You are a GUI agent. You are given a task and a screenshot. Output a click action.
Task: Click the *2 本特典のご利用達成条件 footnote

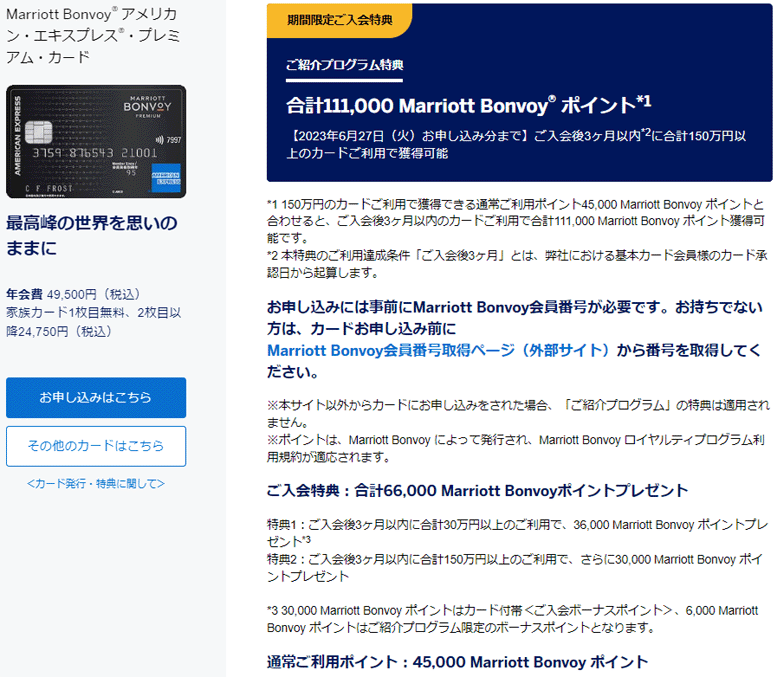click(517, 264)
